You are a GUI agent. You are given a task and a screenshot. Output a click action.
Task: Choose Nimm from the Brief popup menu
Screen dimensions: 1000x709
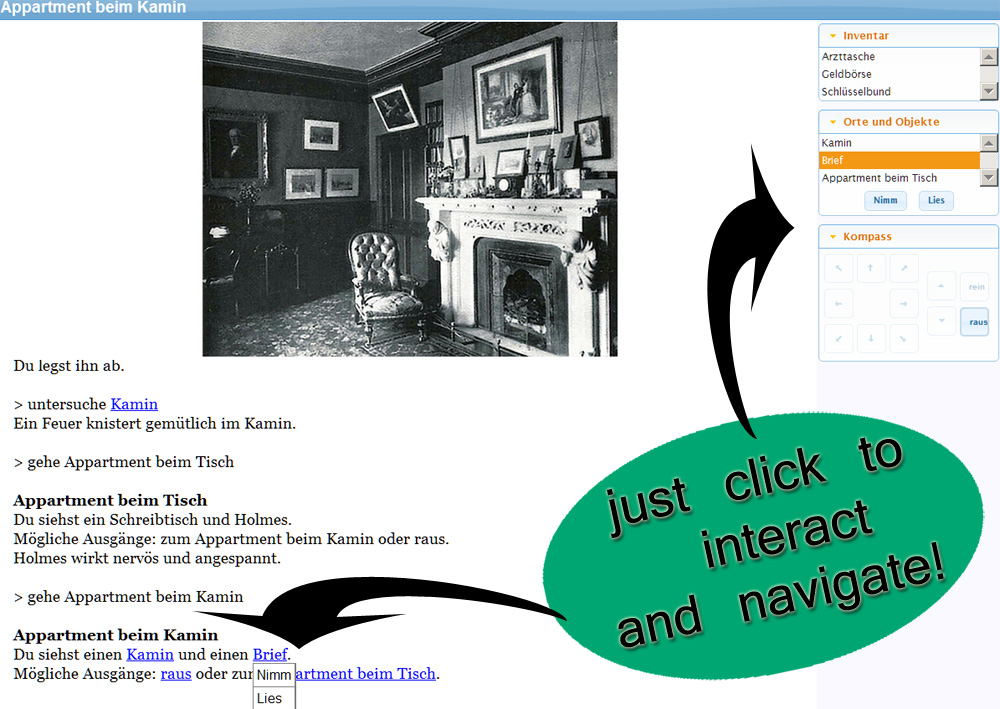274,675
